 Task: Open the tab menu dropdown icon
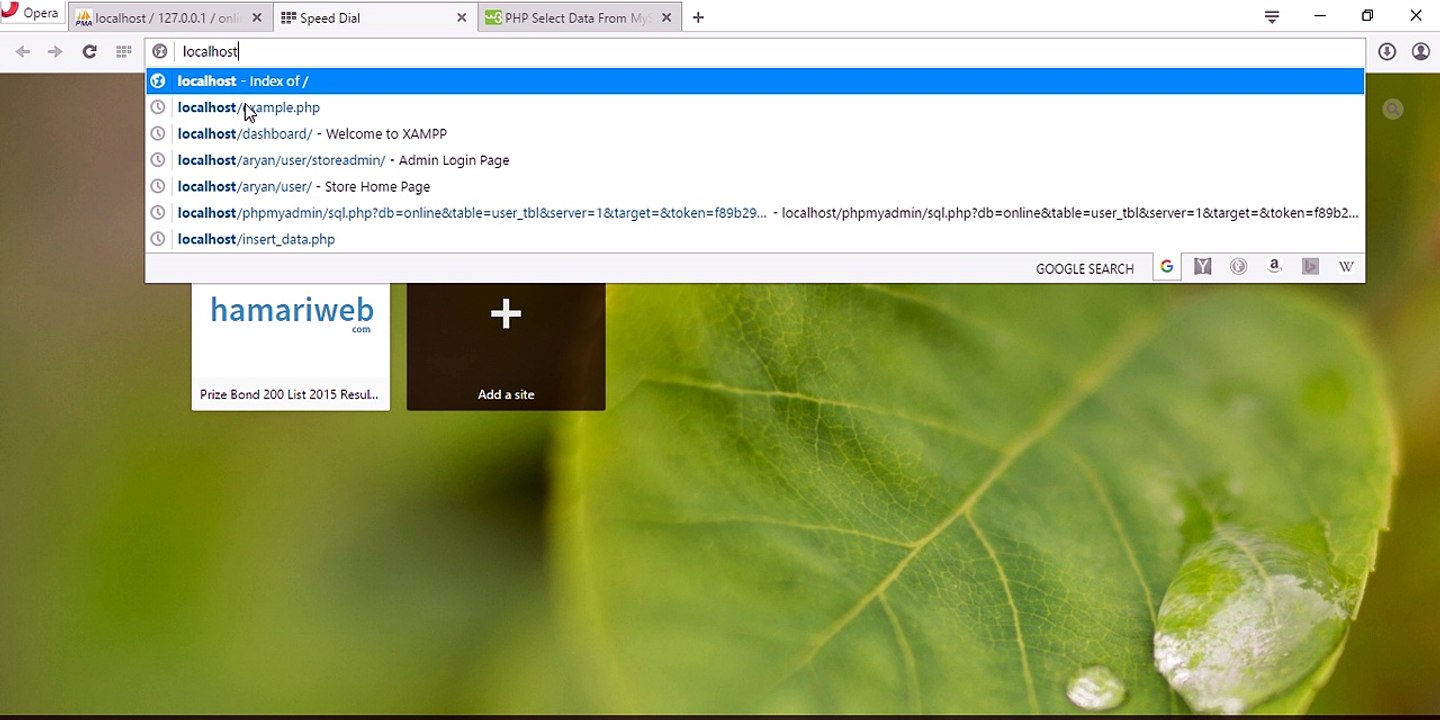1272,17
